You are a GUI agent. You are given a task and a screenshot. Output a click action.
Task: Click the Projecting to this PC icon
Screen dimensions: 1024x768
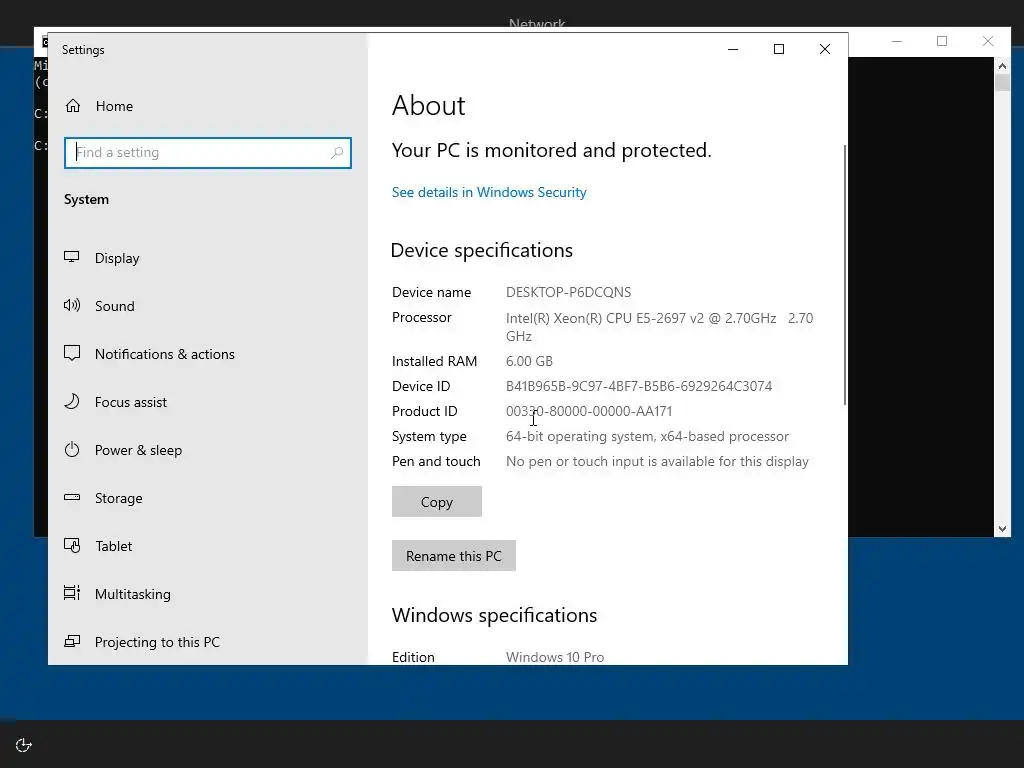[x=72, y=641]
